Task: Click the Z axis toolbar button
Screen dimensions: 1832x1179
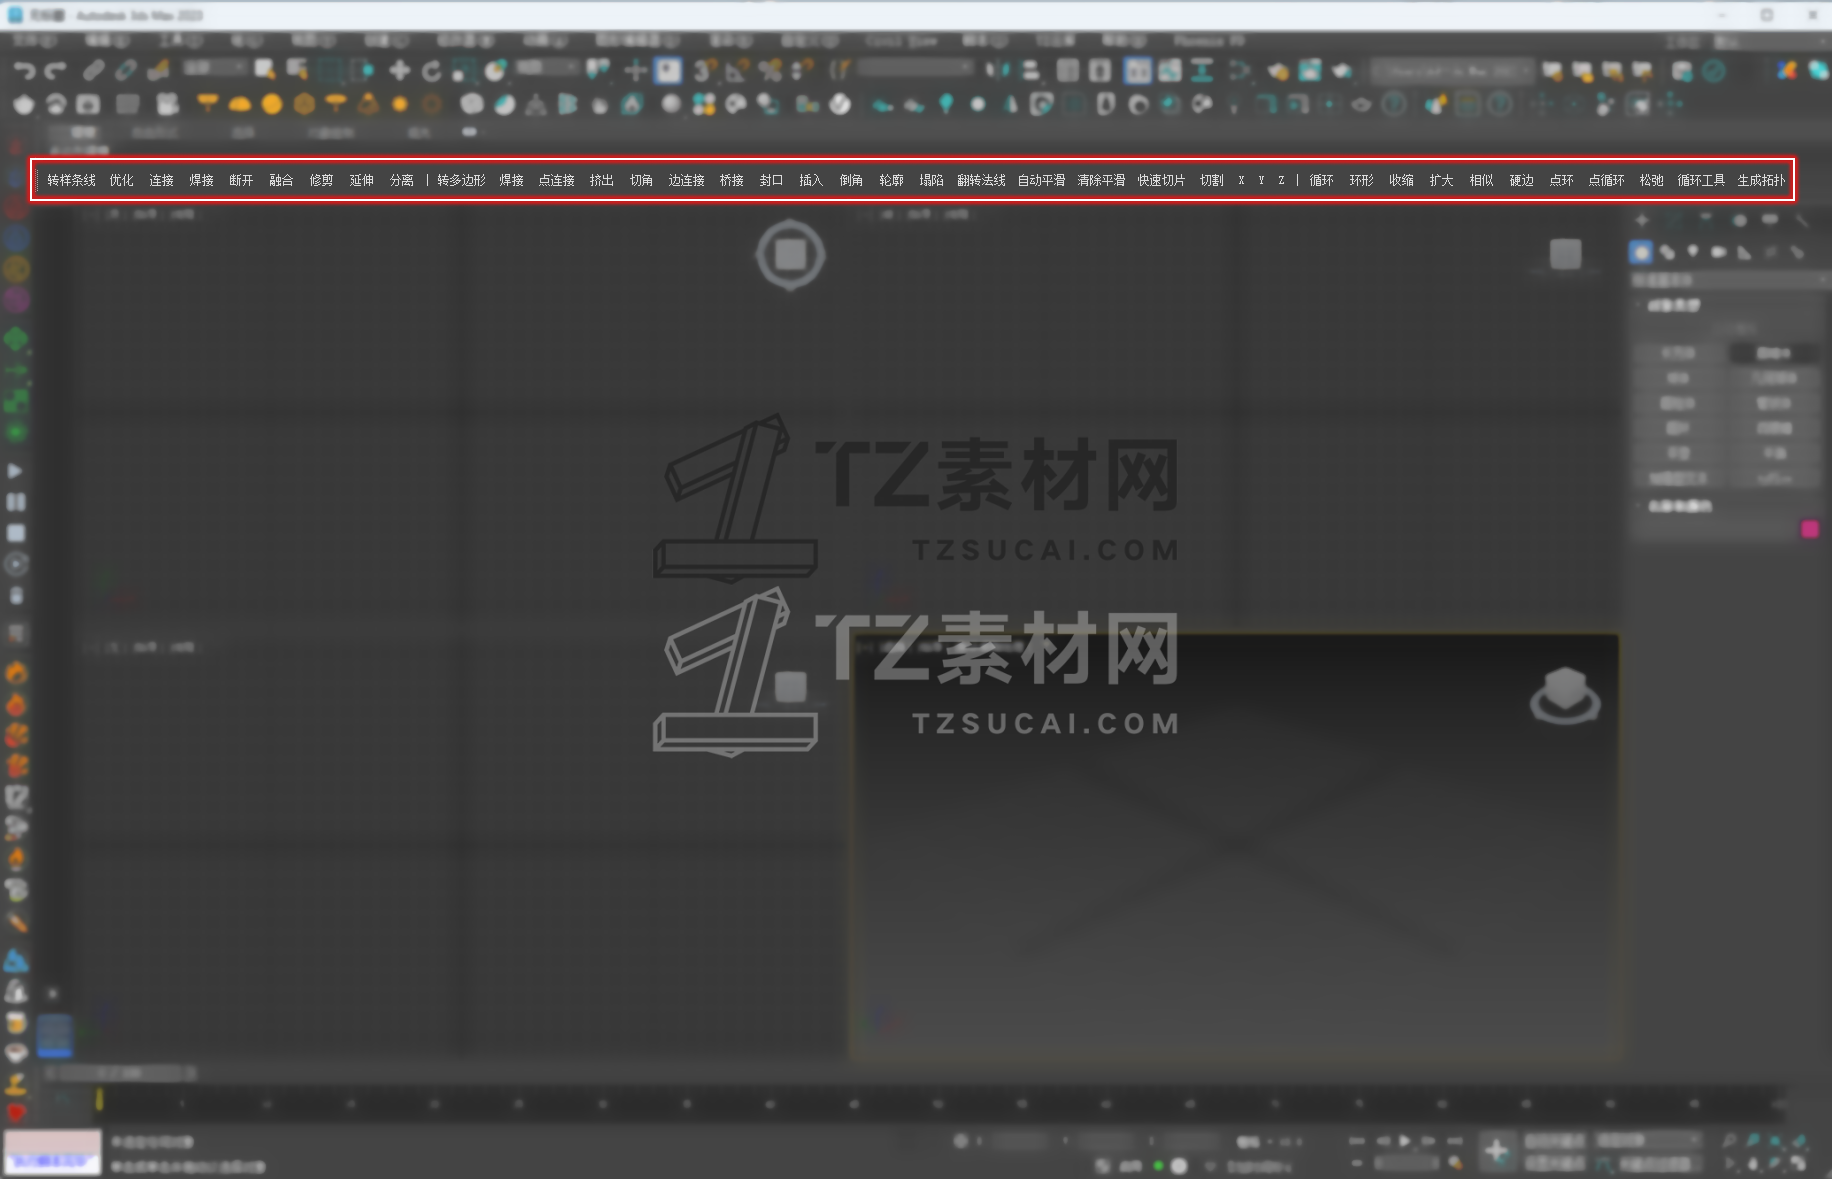Action: pyautogui.click(x=1281, y=181)
